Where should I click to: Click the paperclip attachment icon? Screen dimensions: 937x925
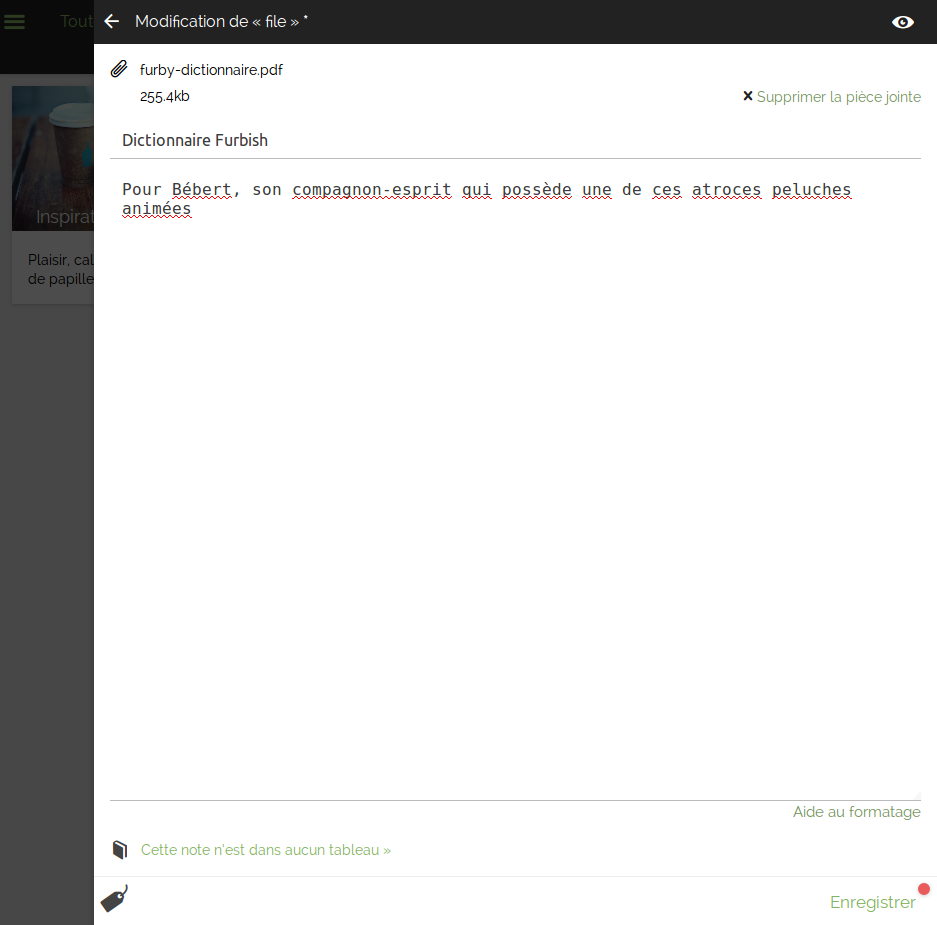[x=119, y=69]
